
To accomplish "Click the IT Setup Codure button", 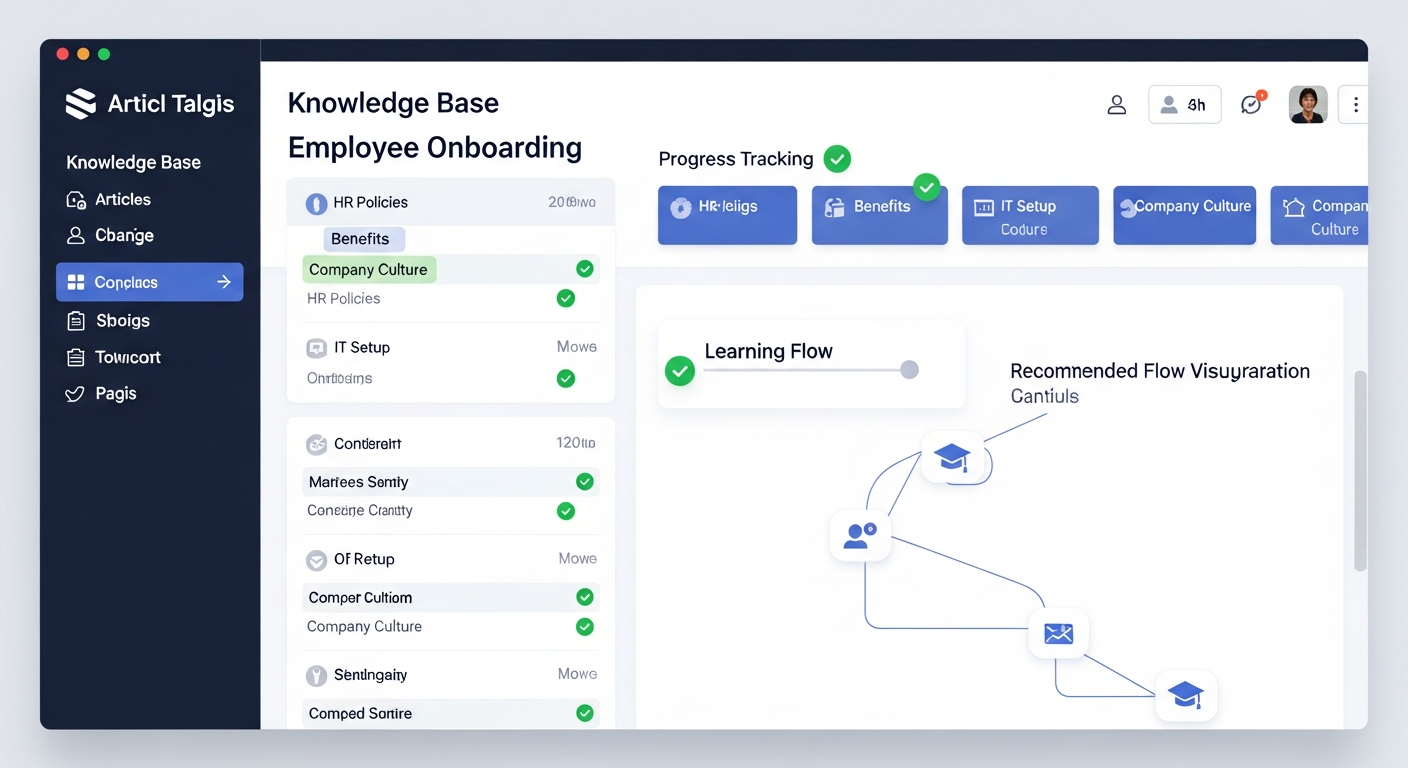I will click(x=1030, y=215).
